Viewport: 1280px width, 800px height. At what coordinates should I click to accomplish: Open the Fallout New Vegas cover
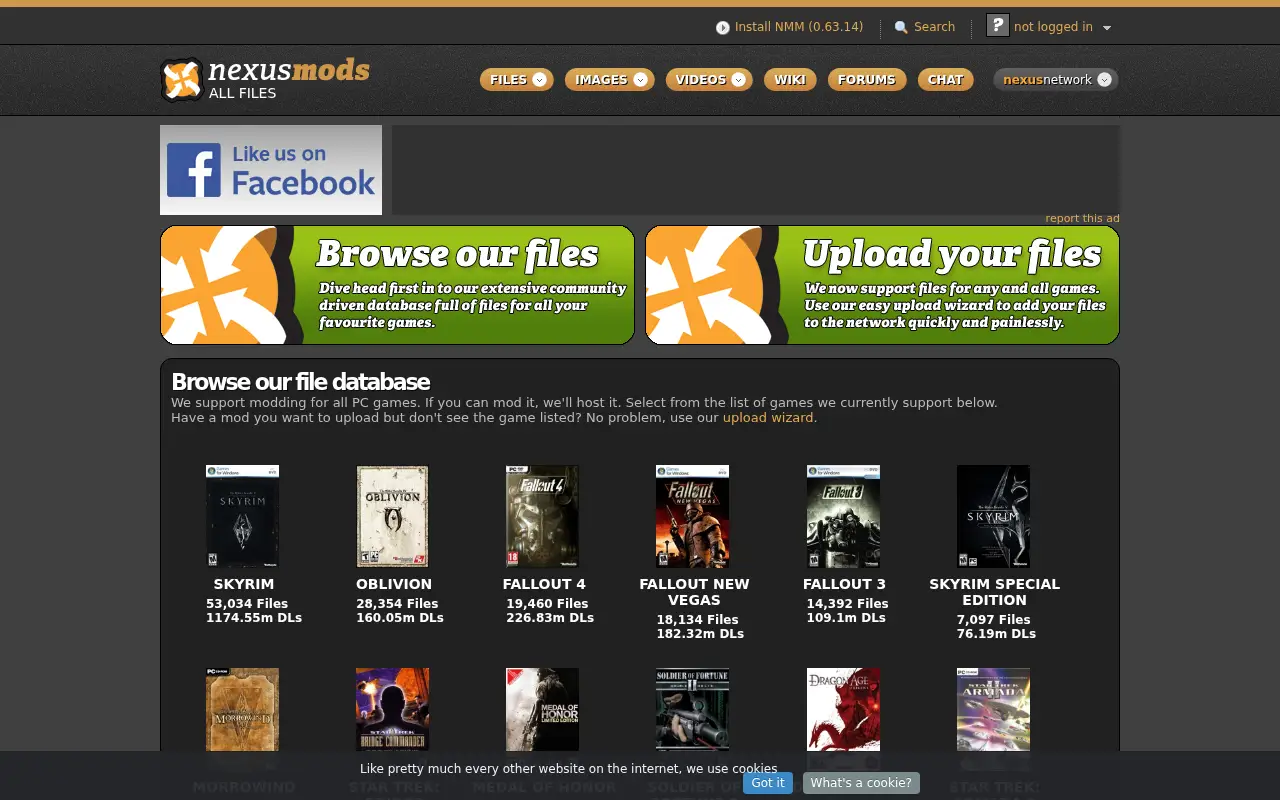[692, 516]
